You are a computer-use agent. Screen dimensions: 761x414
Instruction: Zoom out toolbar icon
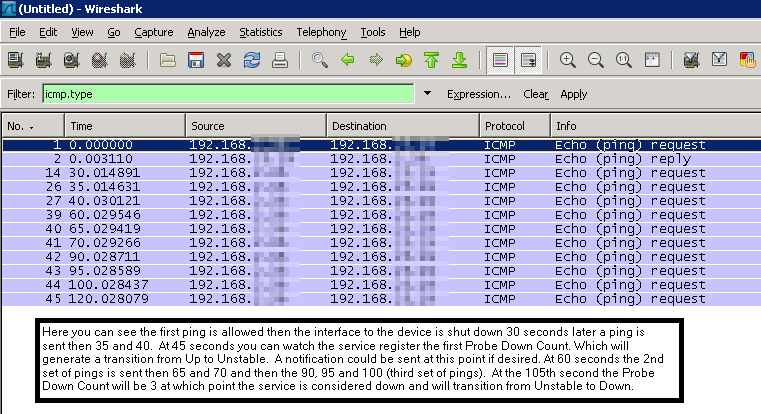coord(596,60)
